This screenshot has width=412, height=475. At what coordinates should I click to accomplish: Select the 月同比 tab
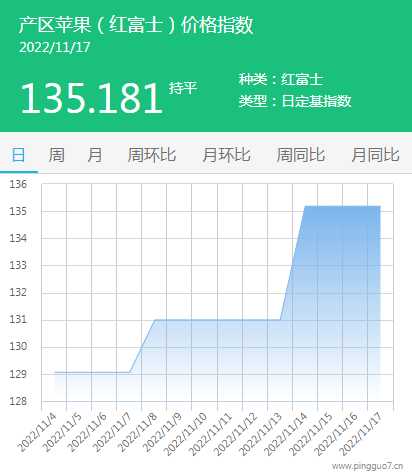[x=375, y=155]
